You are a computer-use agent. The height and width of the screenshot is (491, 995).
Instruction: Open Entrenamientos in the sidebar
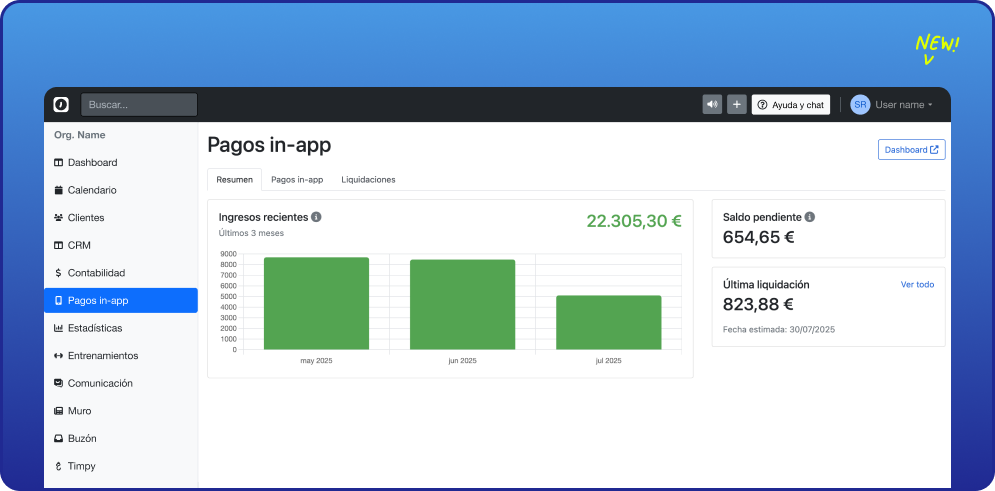[x=121, y=356]
